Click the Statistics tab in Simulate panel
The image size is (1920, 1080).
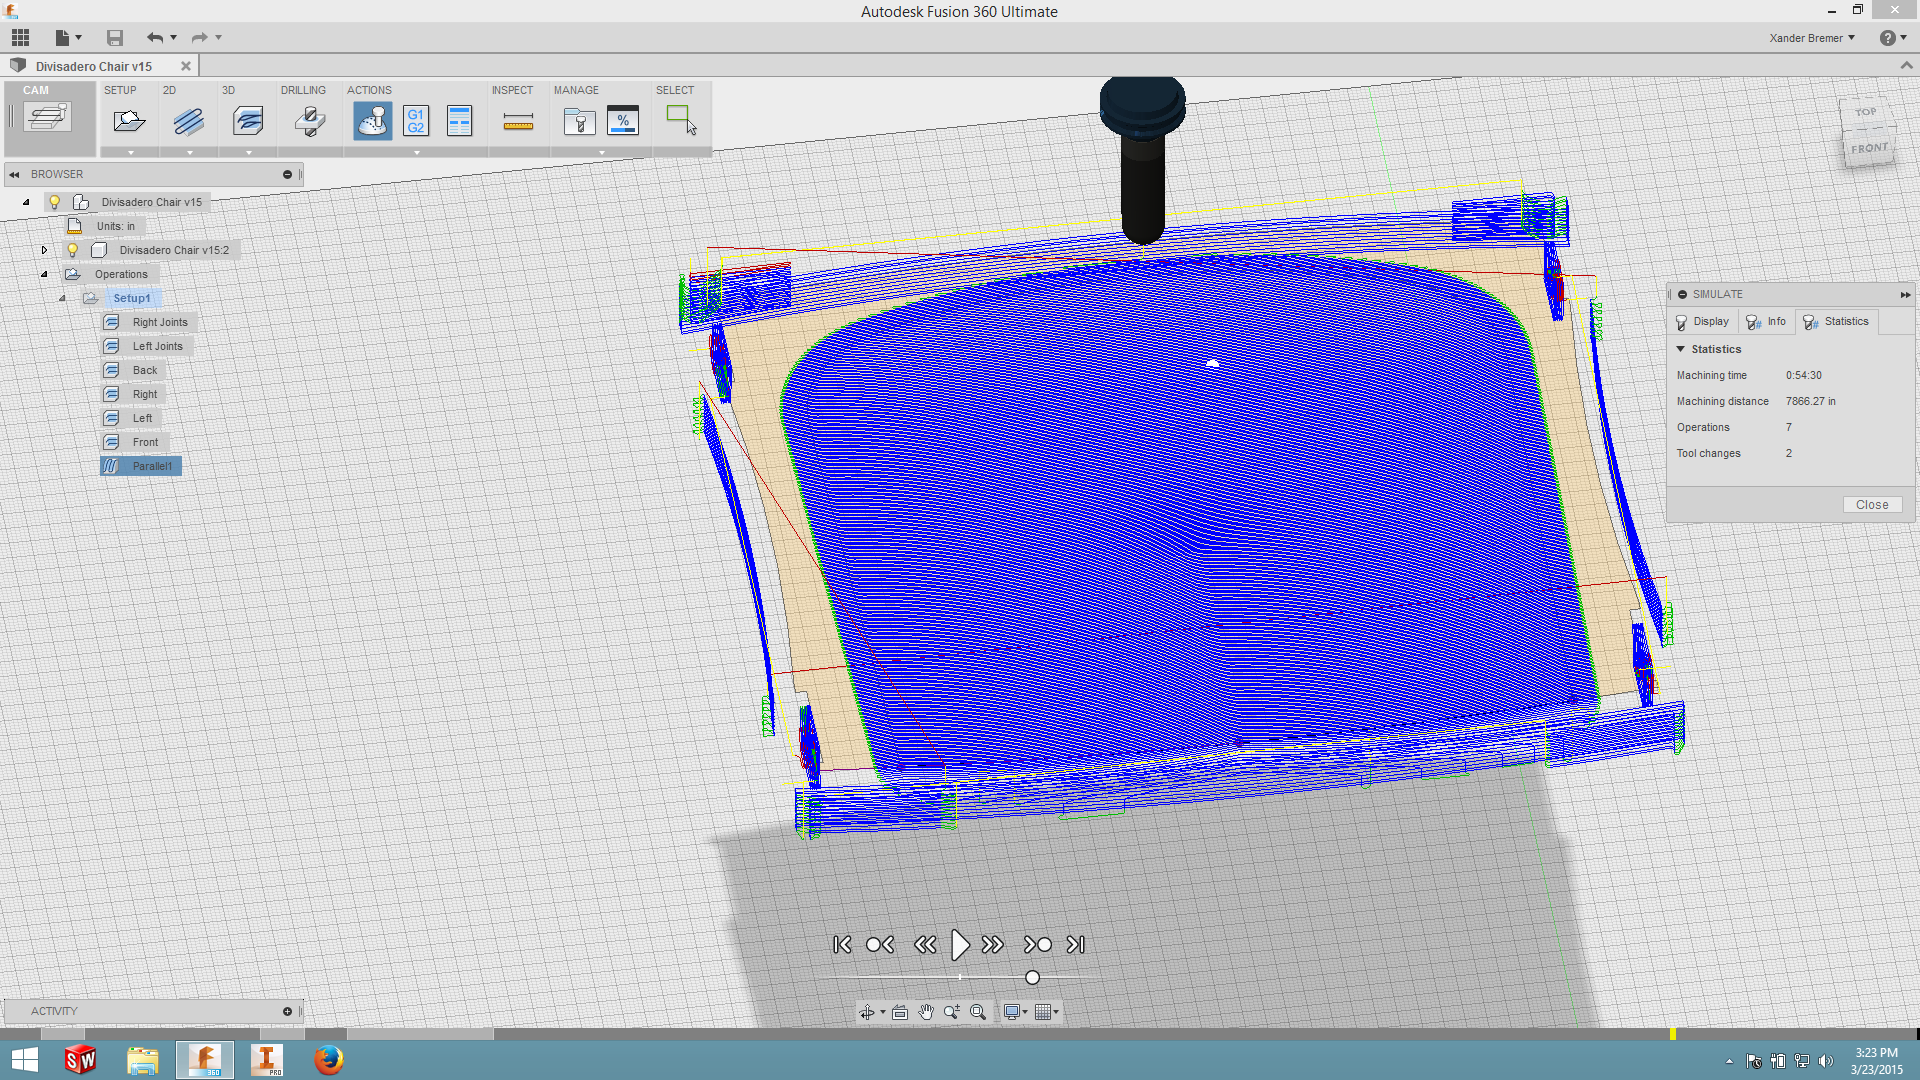[1841, 320]
